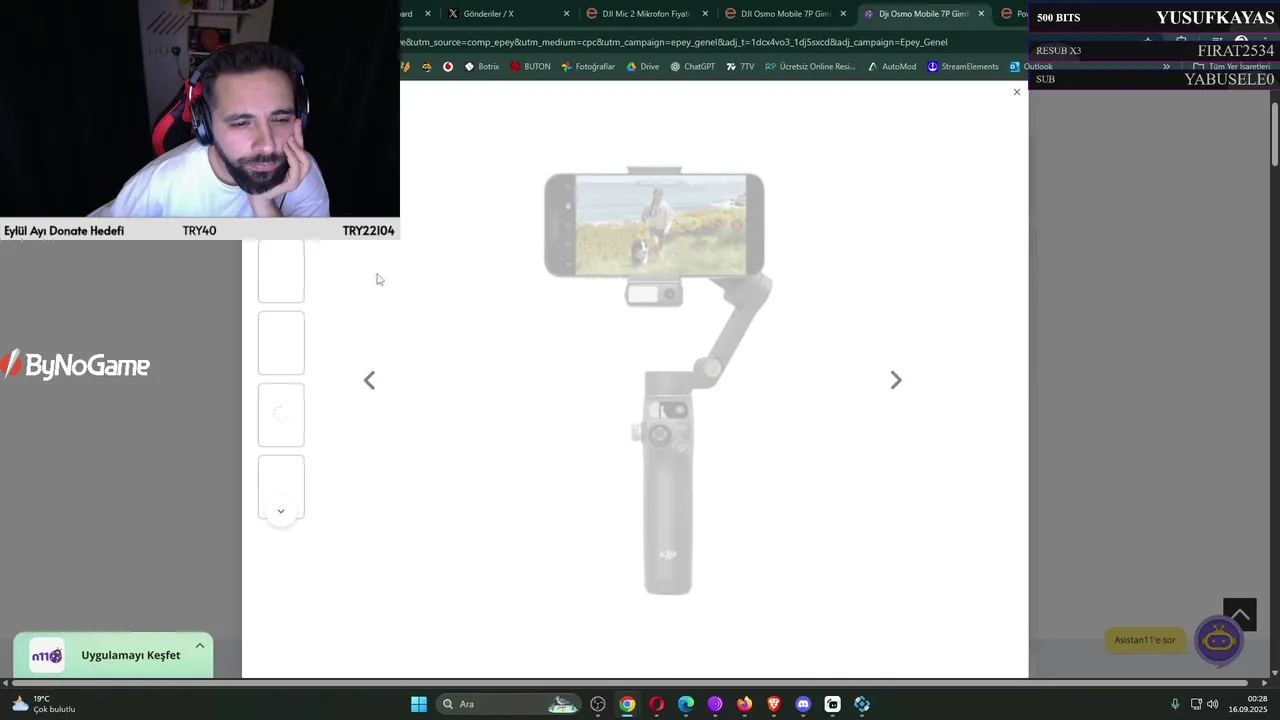This screenshot has width=1280, height=720.
Task: Select the loading third thumbnail in gallery
Action: point(281,415)
